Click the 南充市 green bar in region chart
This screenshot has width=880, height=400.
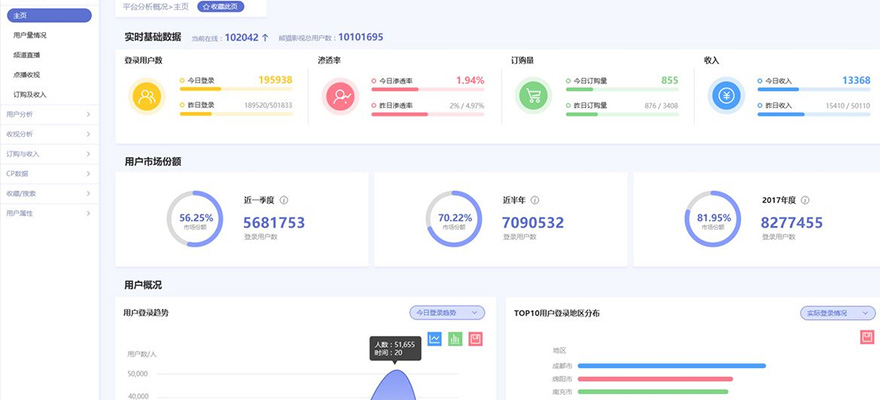point(653,392)
